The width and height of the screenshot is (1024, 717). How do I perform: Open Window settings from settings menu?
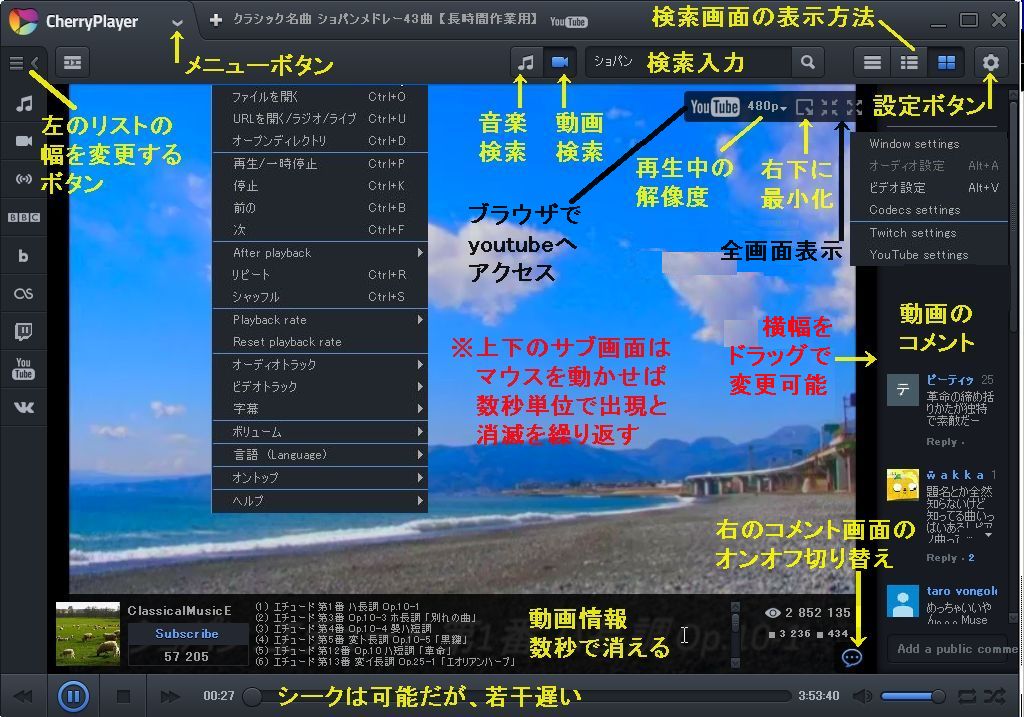click(x=929, y=144)
